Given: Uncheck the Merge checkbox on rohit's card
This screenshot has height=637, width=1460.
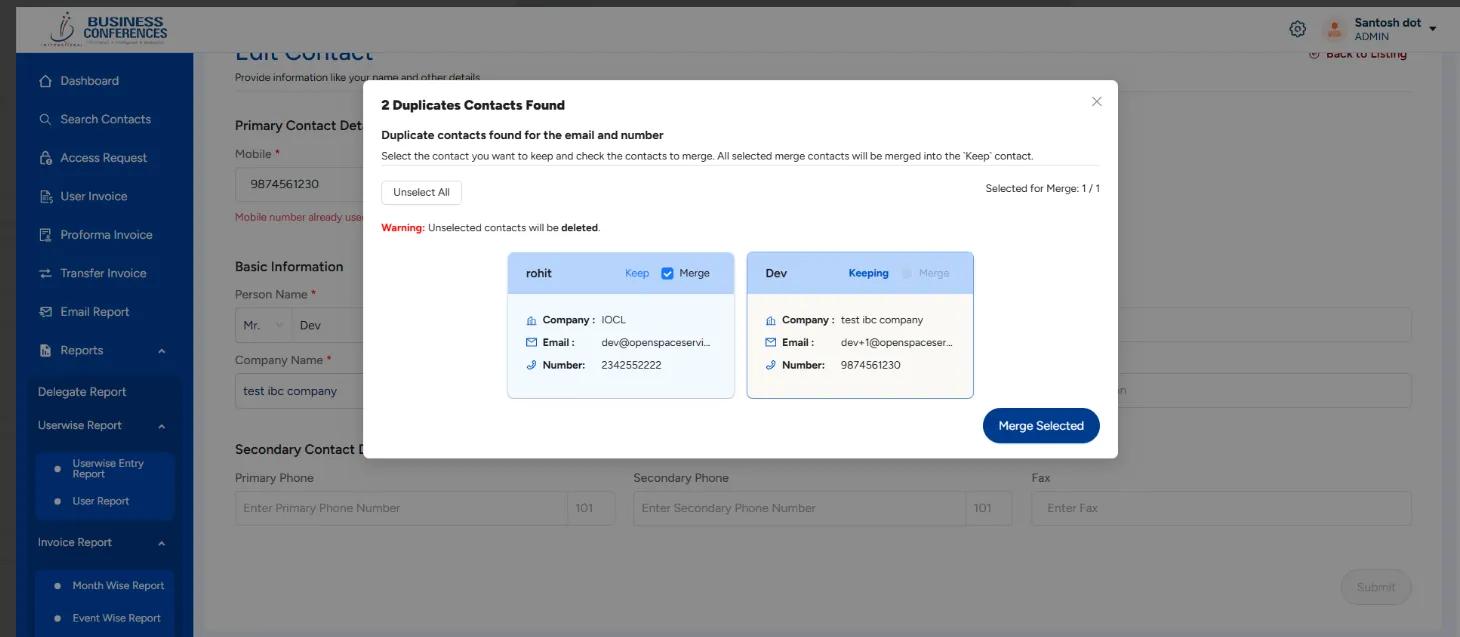Looking at the screenshot, I should (667, 272).
